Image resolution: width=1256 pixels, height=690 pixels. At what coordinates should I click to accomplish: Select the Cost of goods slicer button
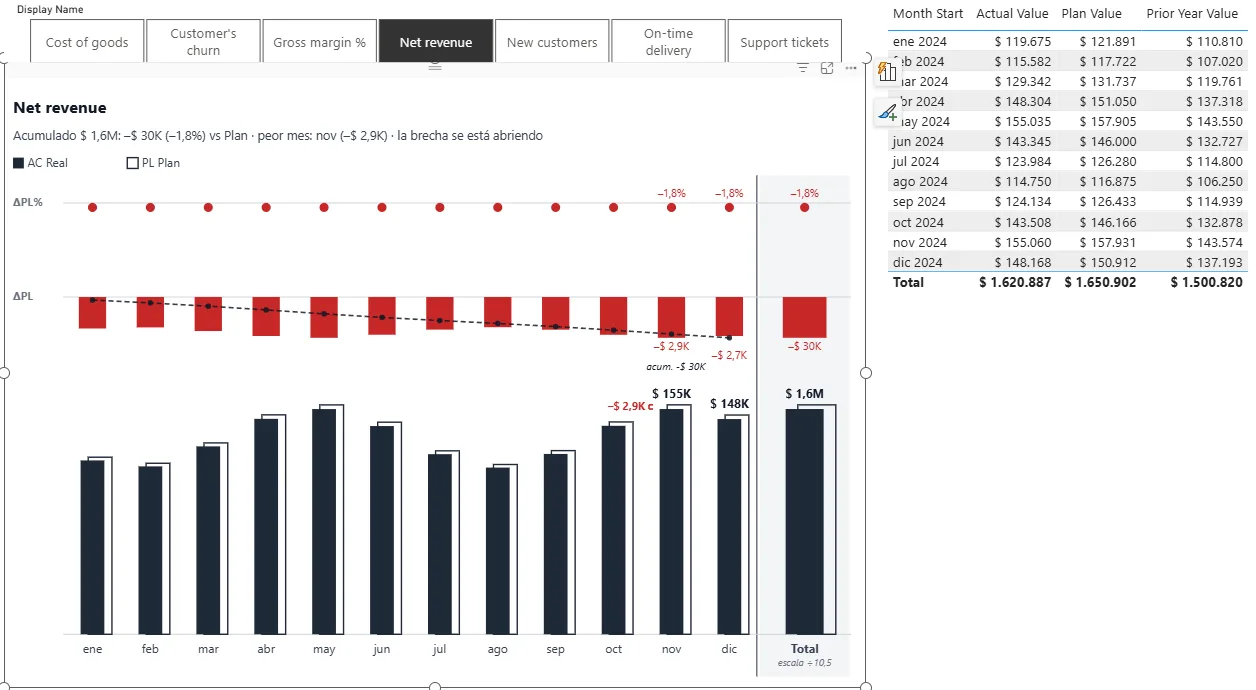pyautogui.click(x=87, y=42)
